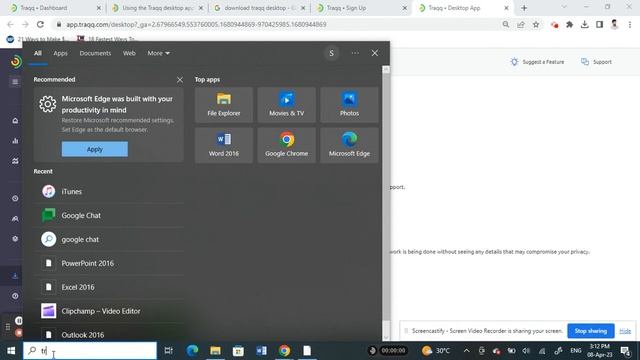This screenshot has width=640, height=360.
Task: Switch to the Documents search tab
Action: tap(95, 53)
